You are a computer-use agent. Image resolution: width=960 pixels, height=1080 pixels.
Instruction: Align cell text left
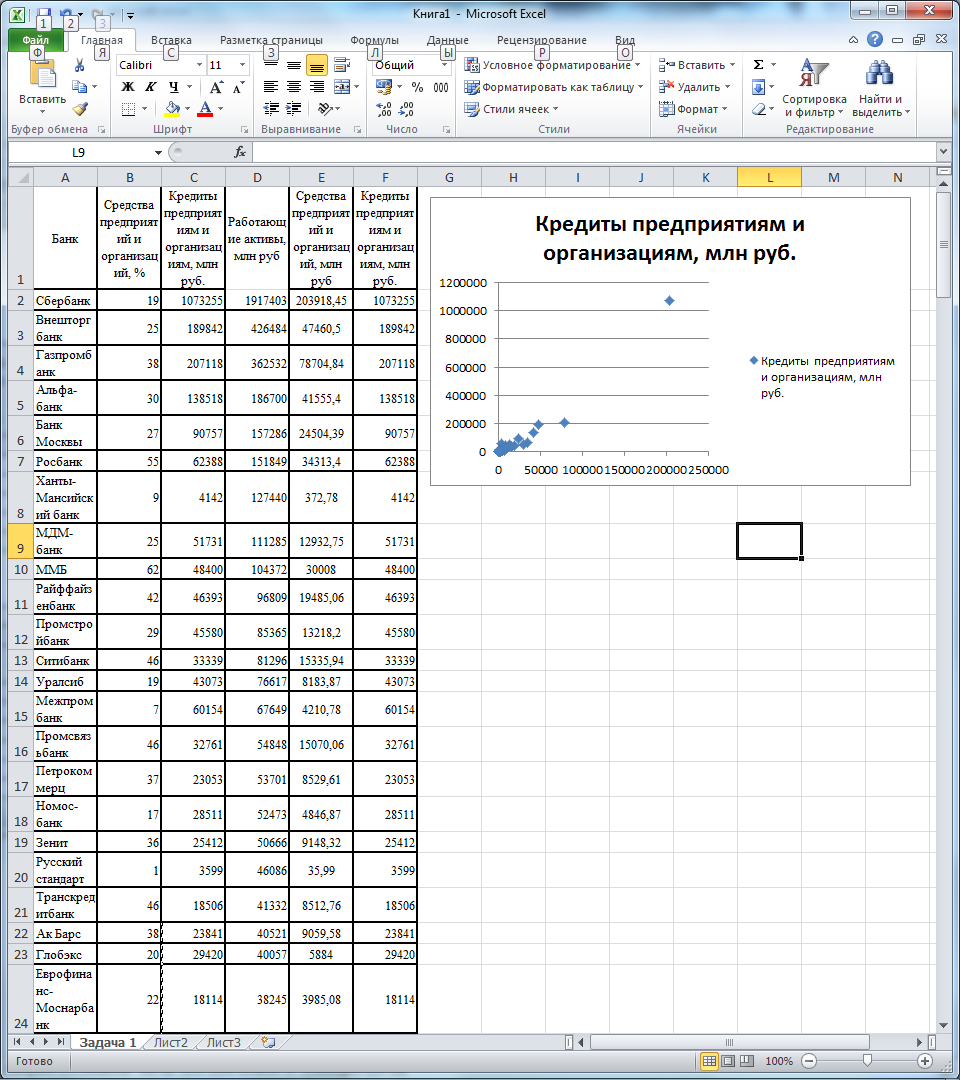[271, 87]
